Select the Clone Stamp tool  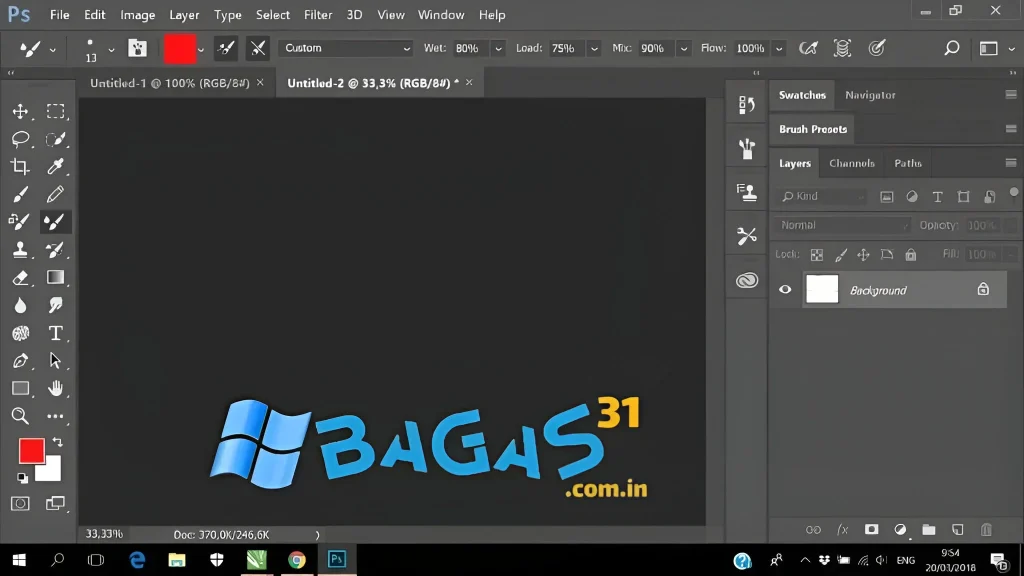pos(20,249)
